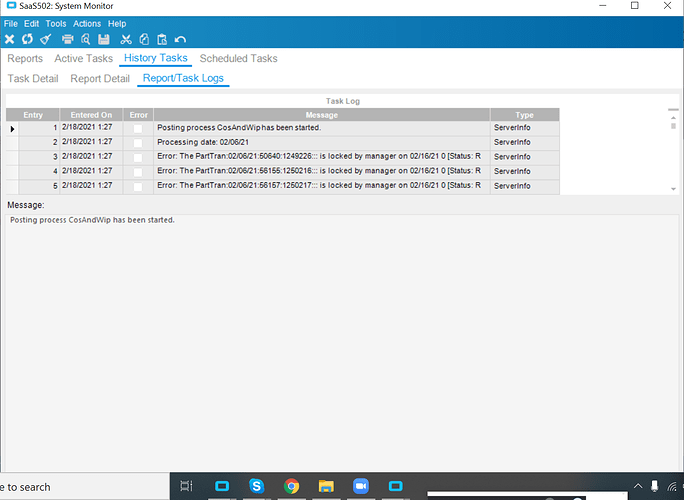Click the Task Log scrollbar thumb
The image size is (684, 500).
pos(673,126)
